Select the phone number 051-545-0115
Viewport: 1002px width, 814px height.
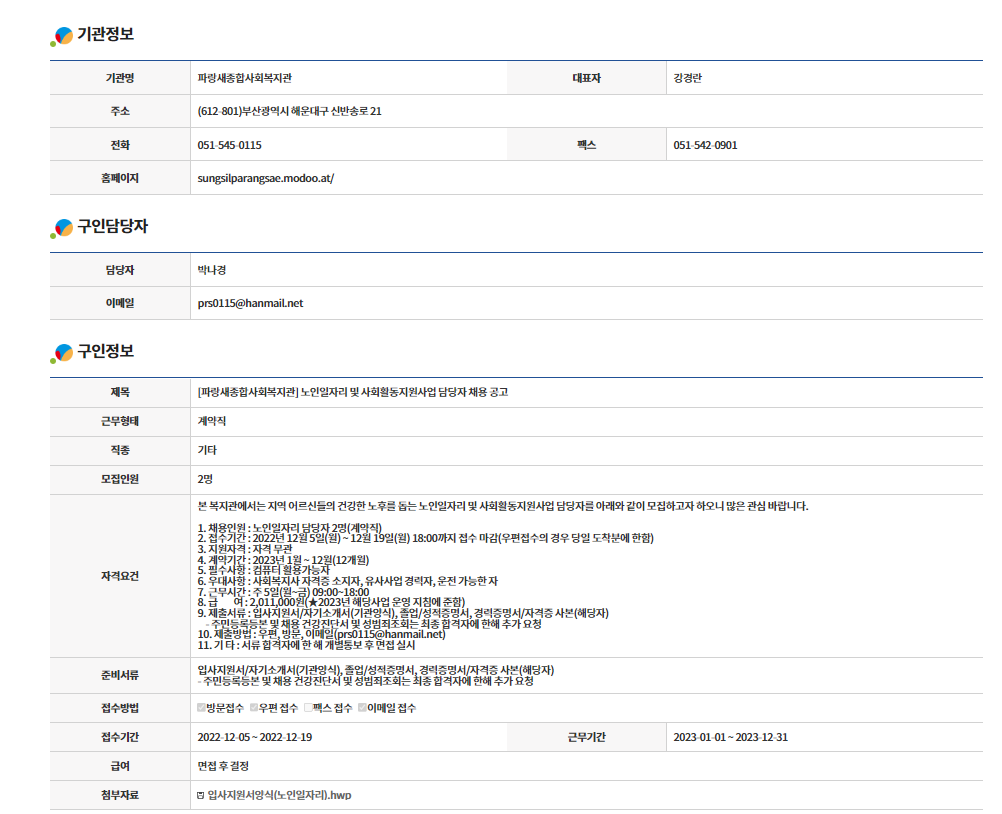pos(229,145)
